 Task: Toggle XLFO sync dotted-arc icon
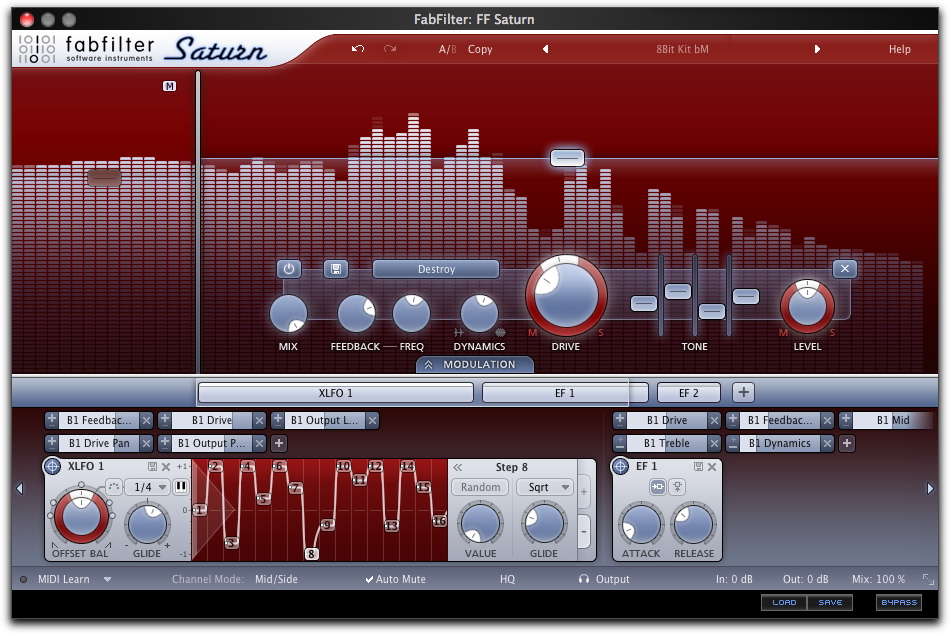113,487
